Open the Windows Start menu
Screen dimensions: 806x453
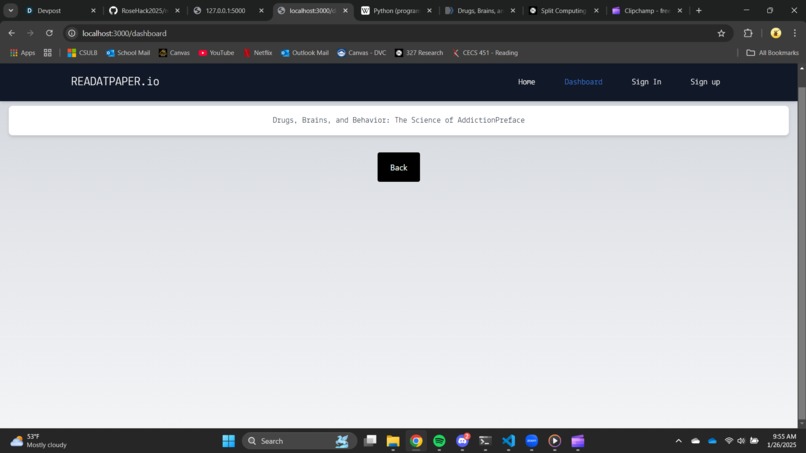click(x=229, y=441)
